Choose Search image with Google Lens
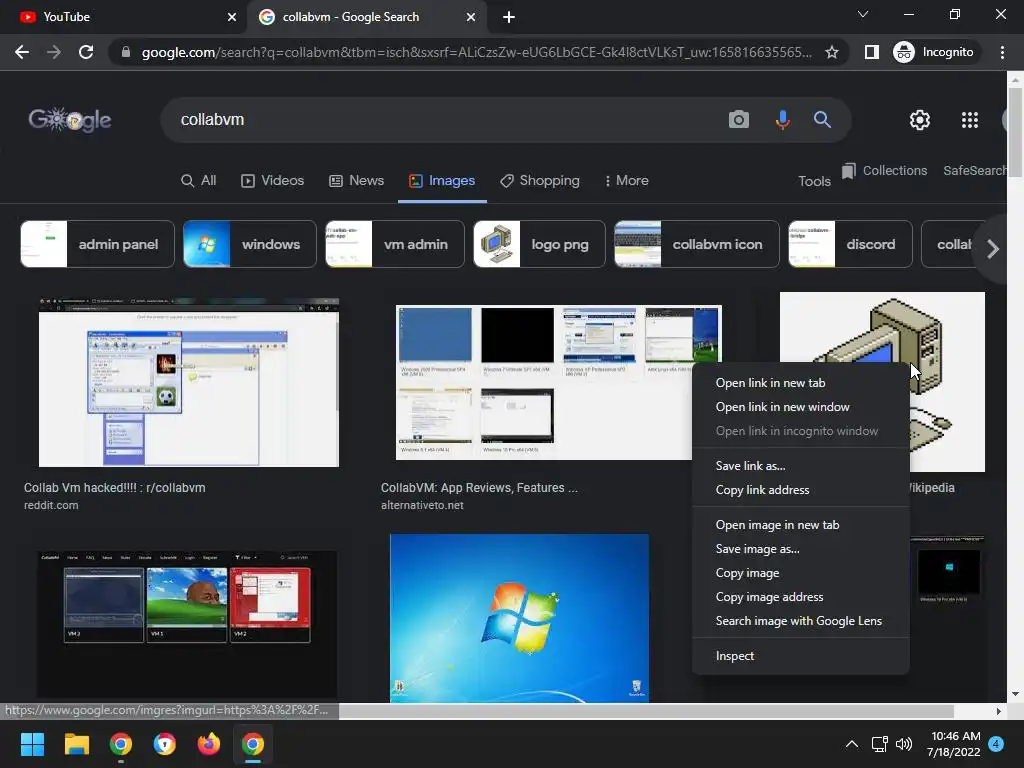Screen dimensions: 1024x768 click(x=801, y=621)
